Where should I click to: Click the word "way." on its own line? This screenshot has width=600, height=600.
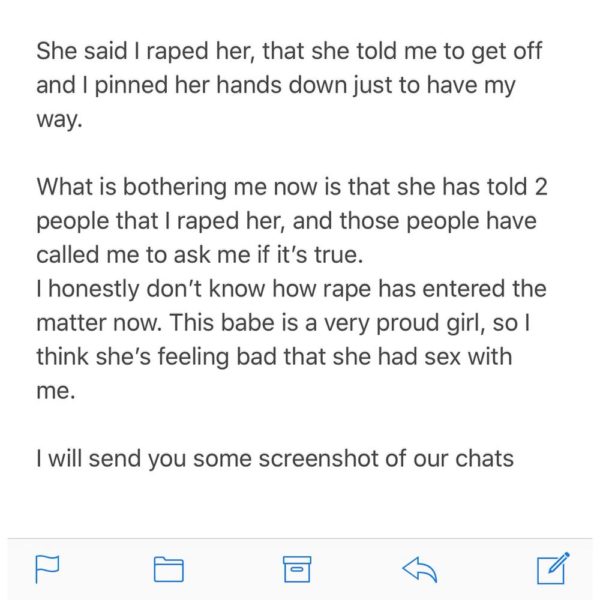pyautogui.click(x=59, y=119)
